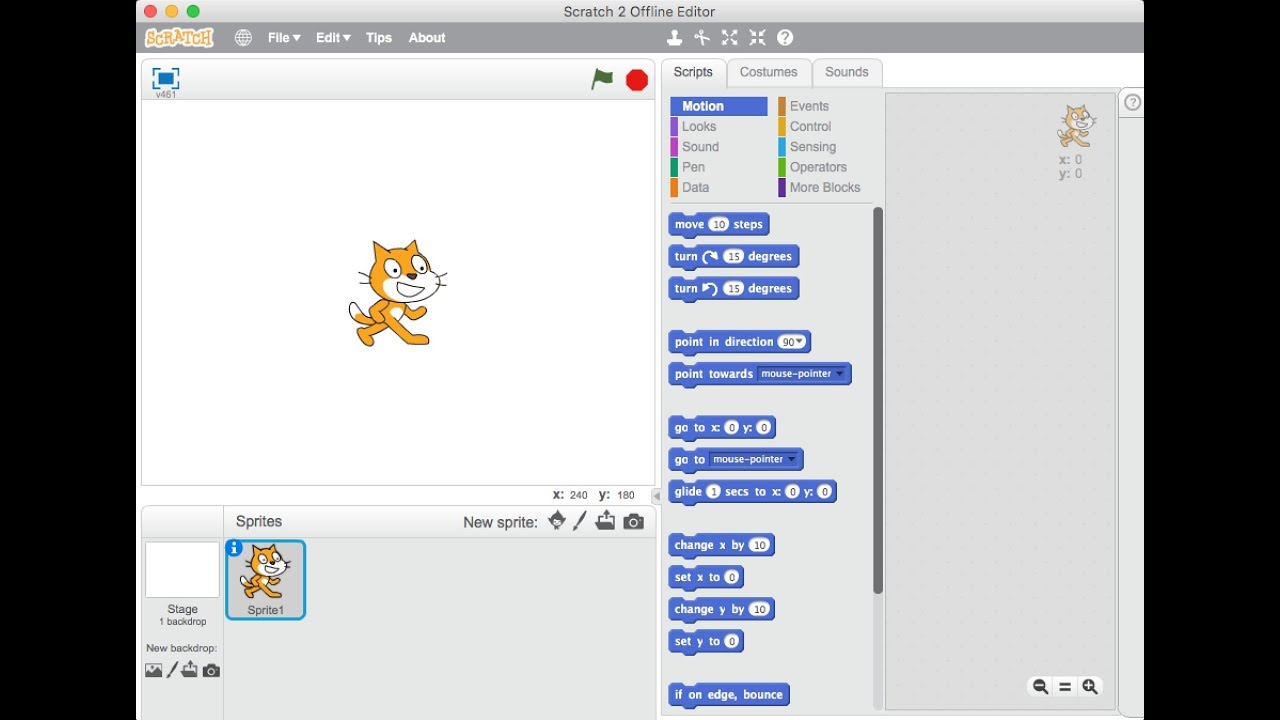The width and height of the screenshot is (1280, 720).
Task: Zoom out the scripts area
Action: 1040,687
